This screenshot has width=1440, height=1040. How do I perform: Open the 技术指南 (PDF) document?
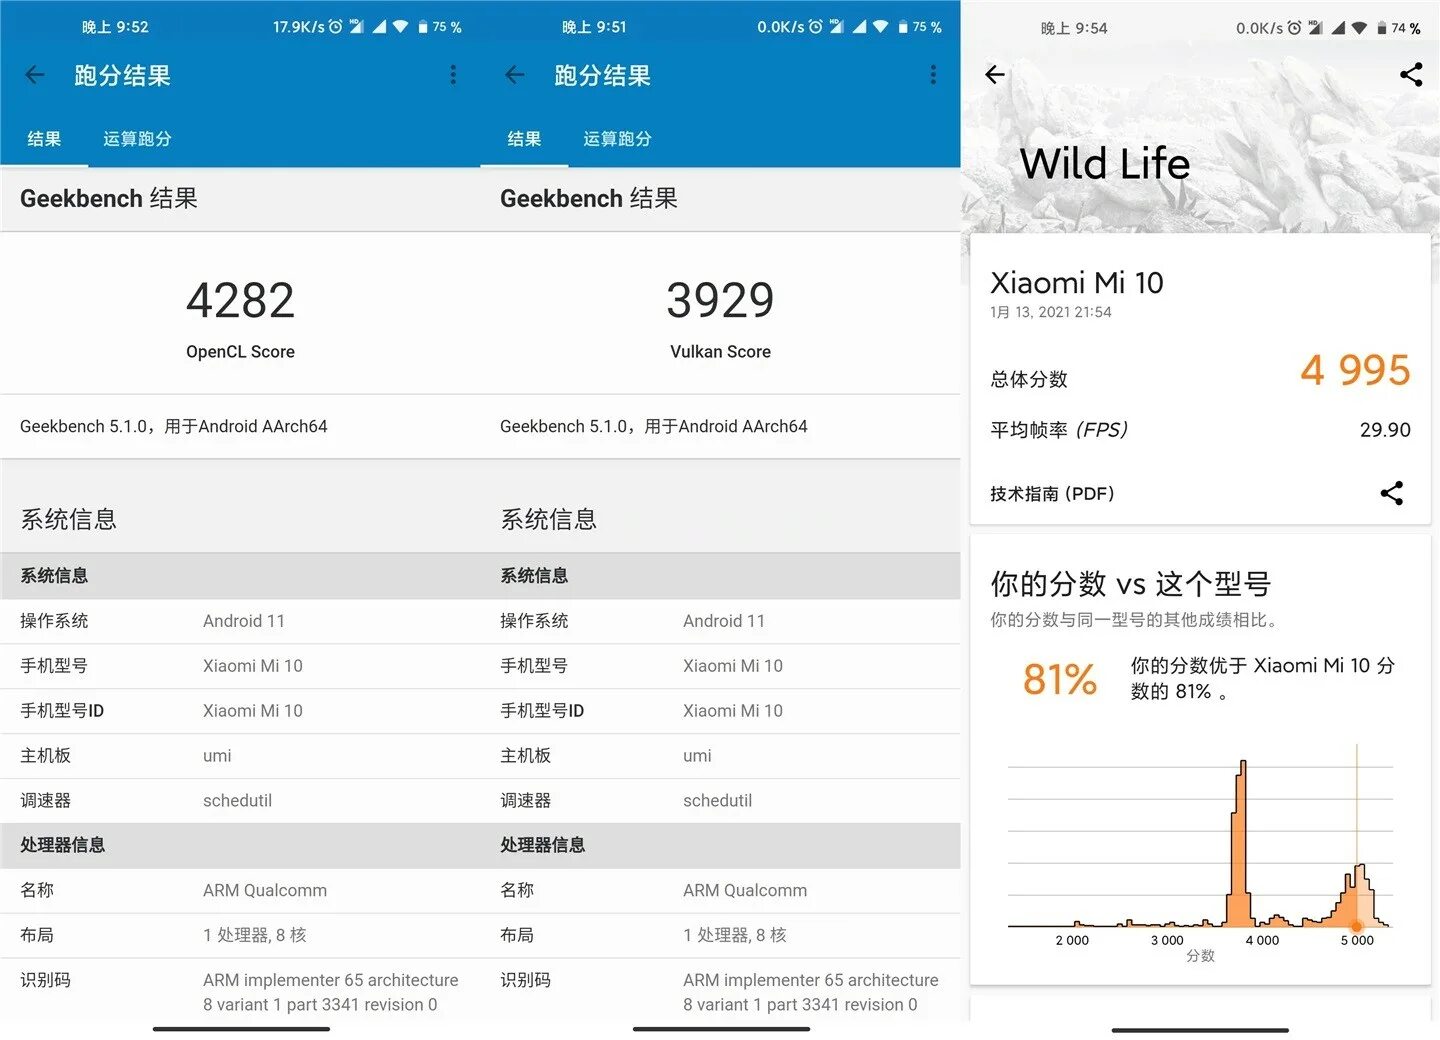(1051, 493)
